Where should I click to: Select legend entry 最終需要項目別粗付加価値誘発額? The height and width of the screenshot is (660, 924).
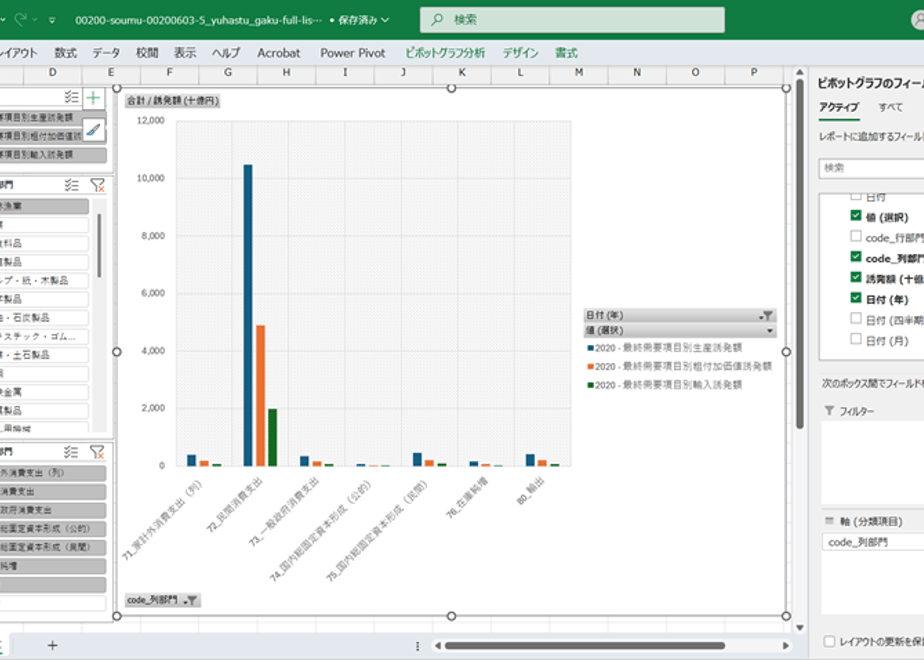[679, 367]
